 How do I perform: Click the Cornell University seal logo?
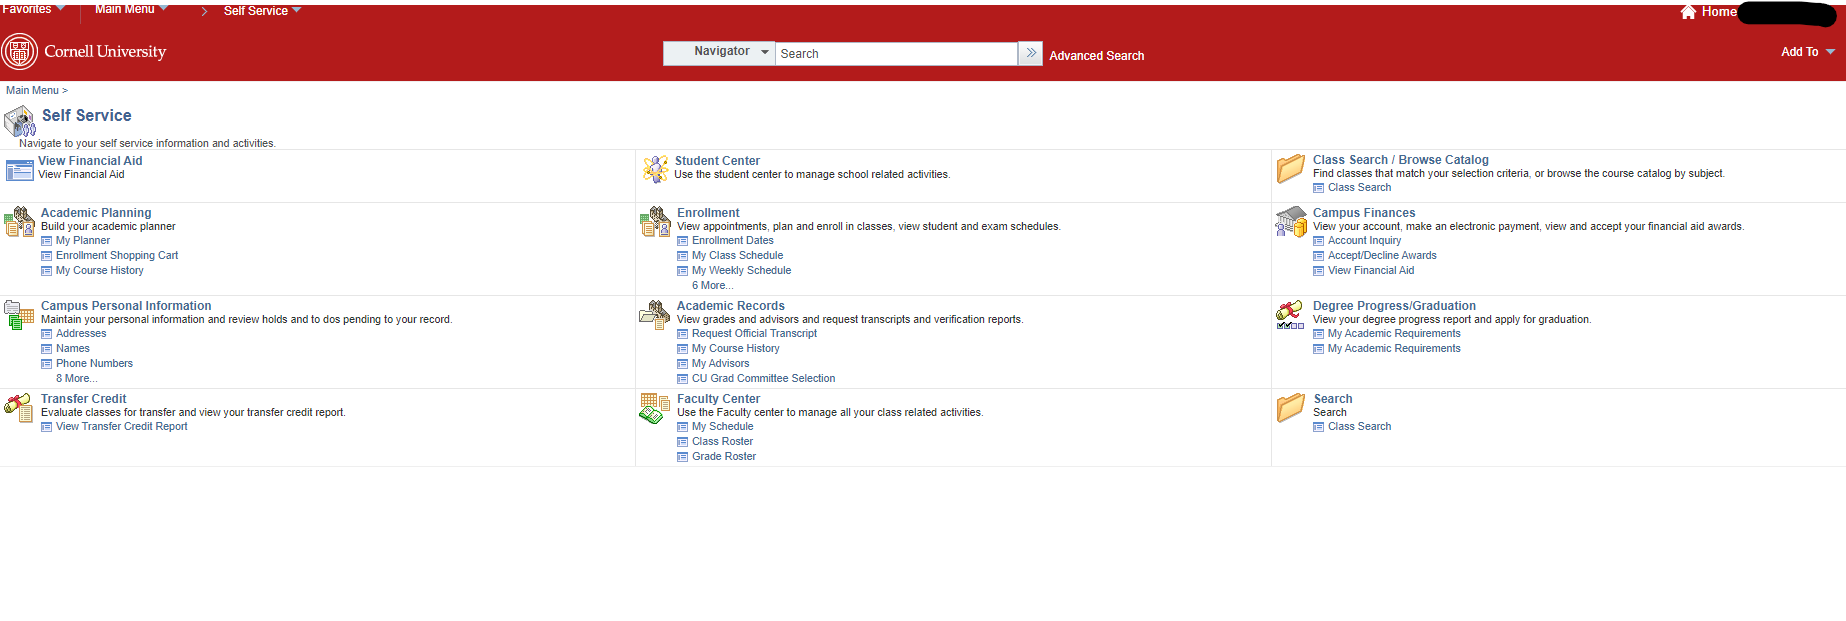point(20,52)
